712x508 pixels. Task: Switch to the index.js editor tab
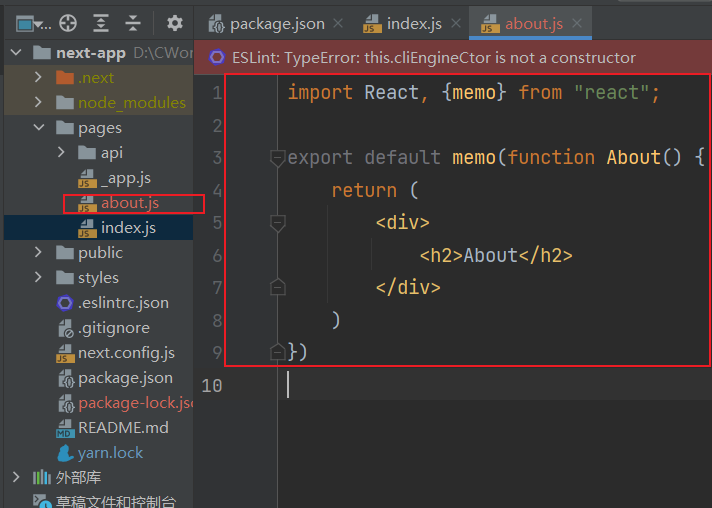(x=414, y=24)
